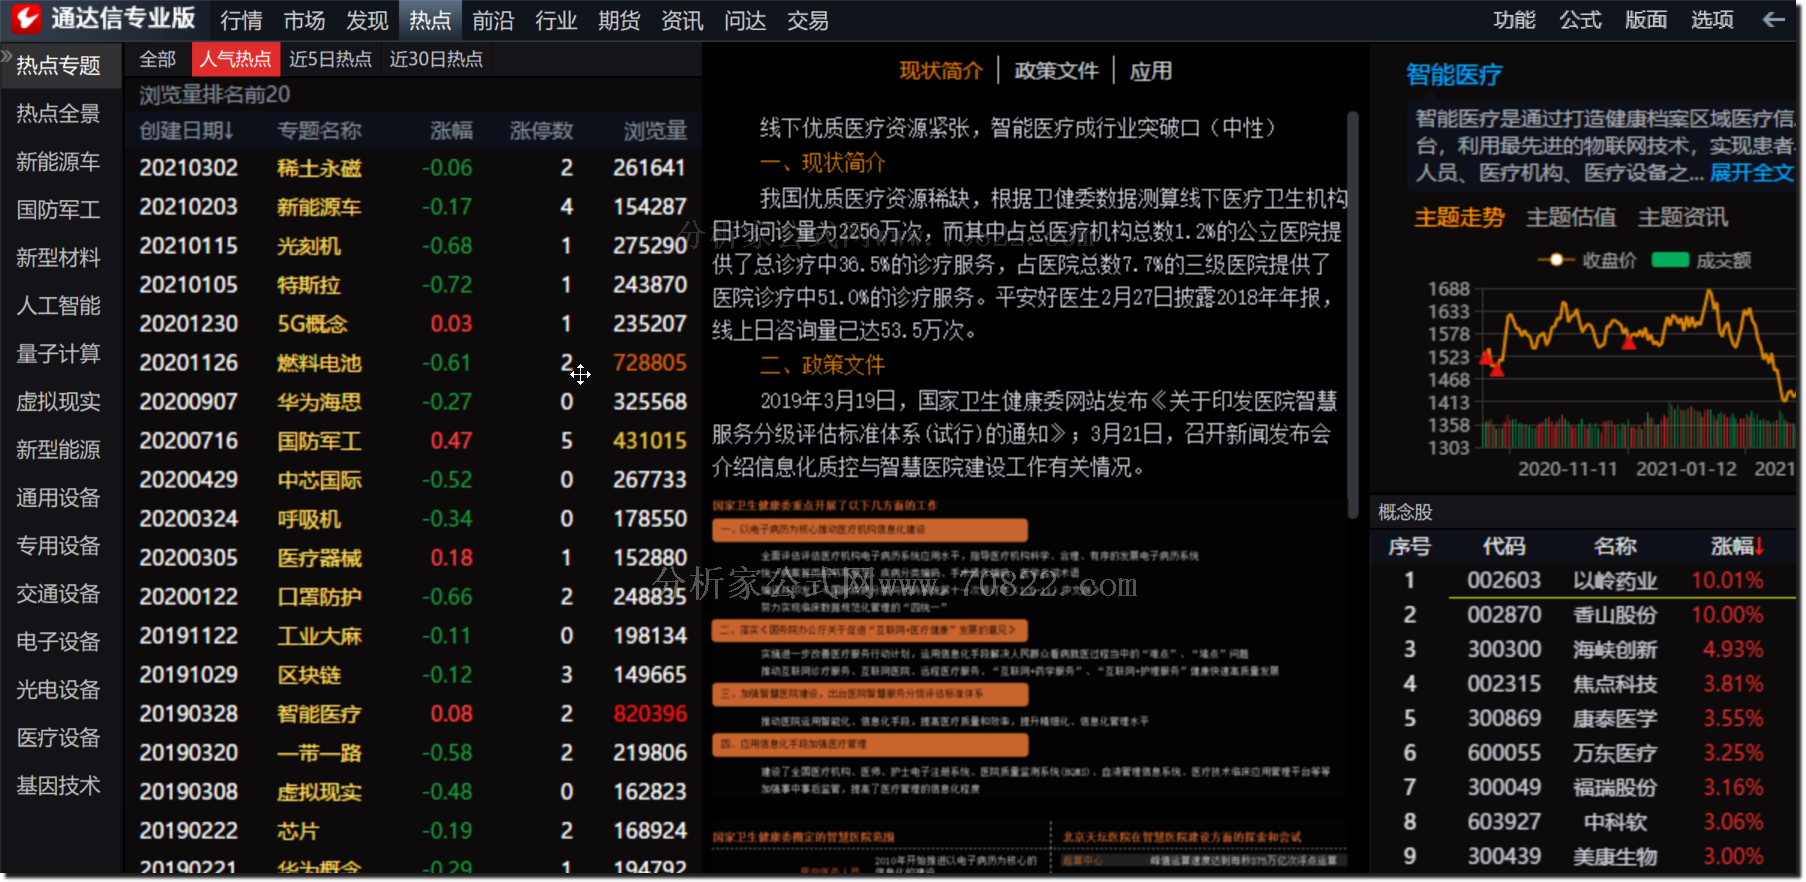Select the 主题走势 tab
This screenshot has height=882, width=1806.
(1459, 217)
